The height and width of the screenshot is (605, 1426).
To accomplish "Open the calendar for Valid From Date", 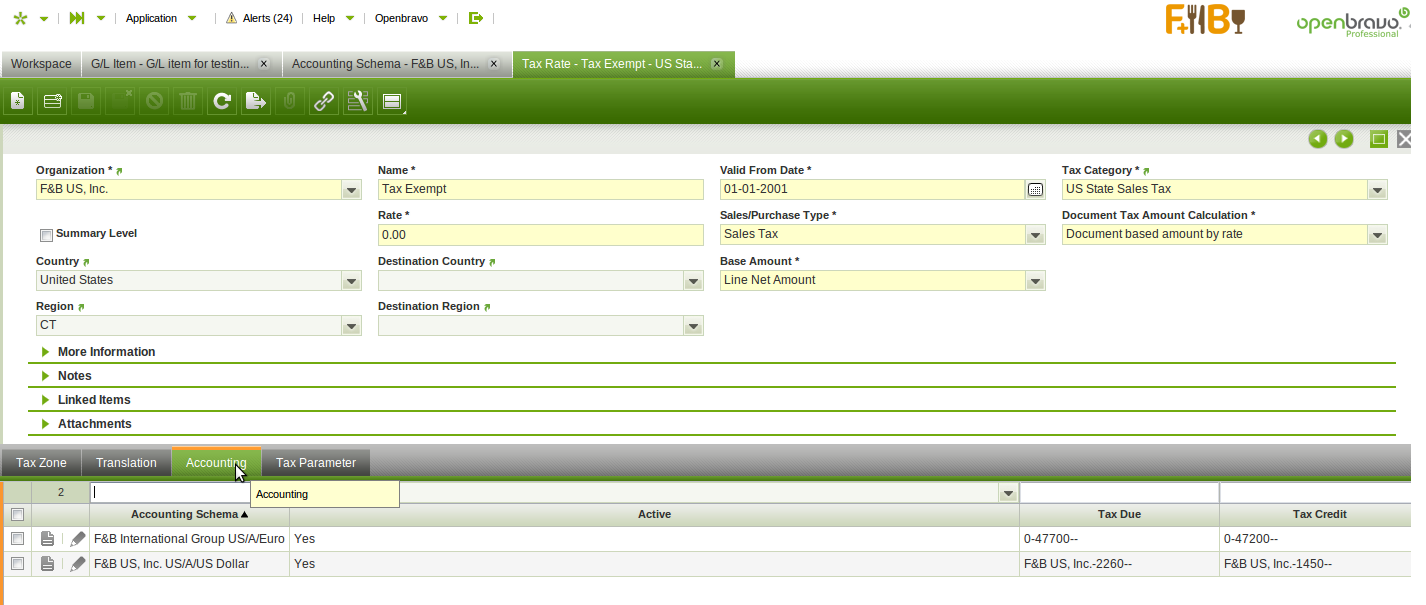I will click(1036, 189).
